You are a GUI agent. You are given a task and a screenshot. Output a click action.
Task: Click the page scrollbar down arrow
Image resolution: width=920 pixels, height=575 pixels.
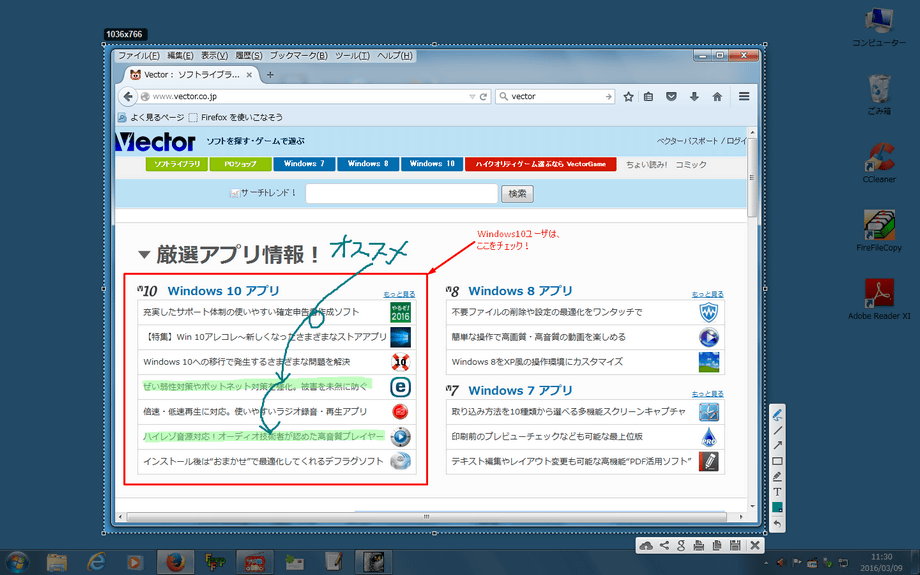coord(753,506)
